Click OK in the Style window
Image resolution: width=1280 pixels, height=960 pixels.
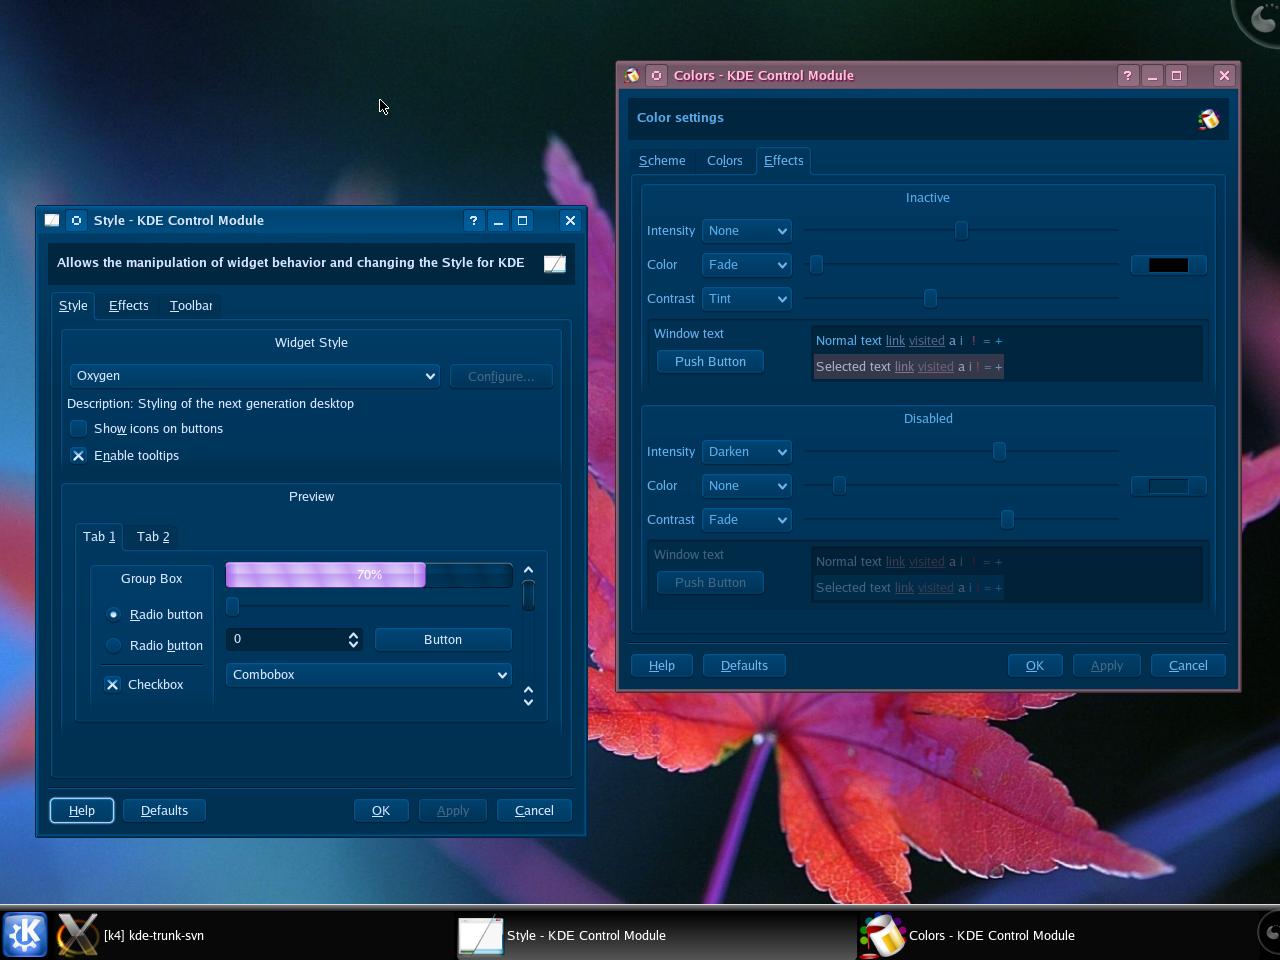click(x=381, y=810)
